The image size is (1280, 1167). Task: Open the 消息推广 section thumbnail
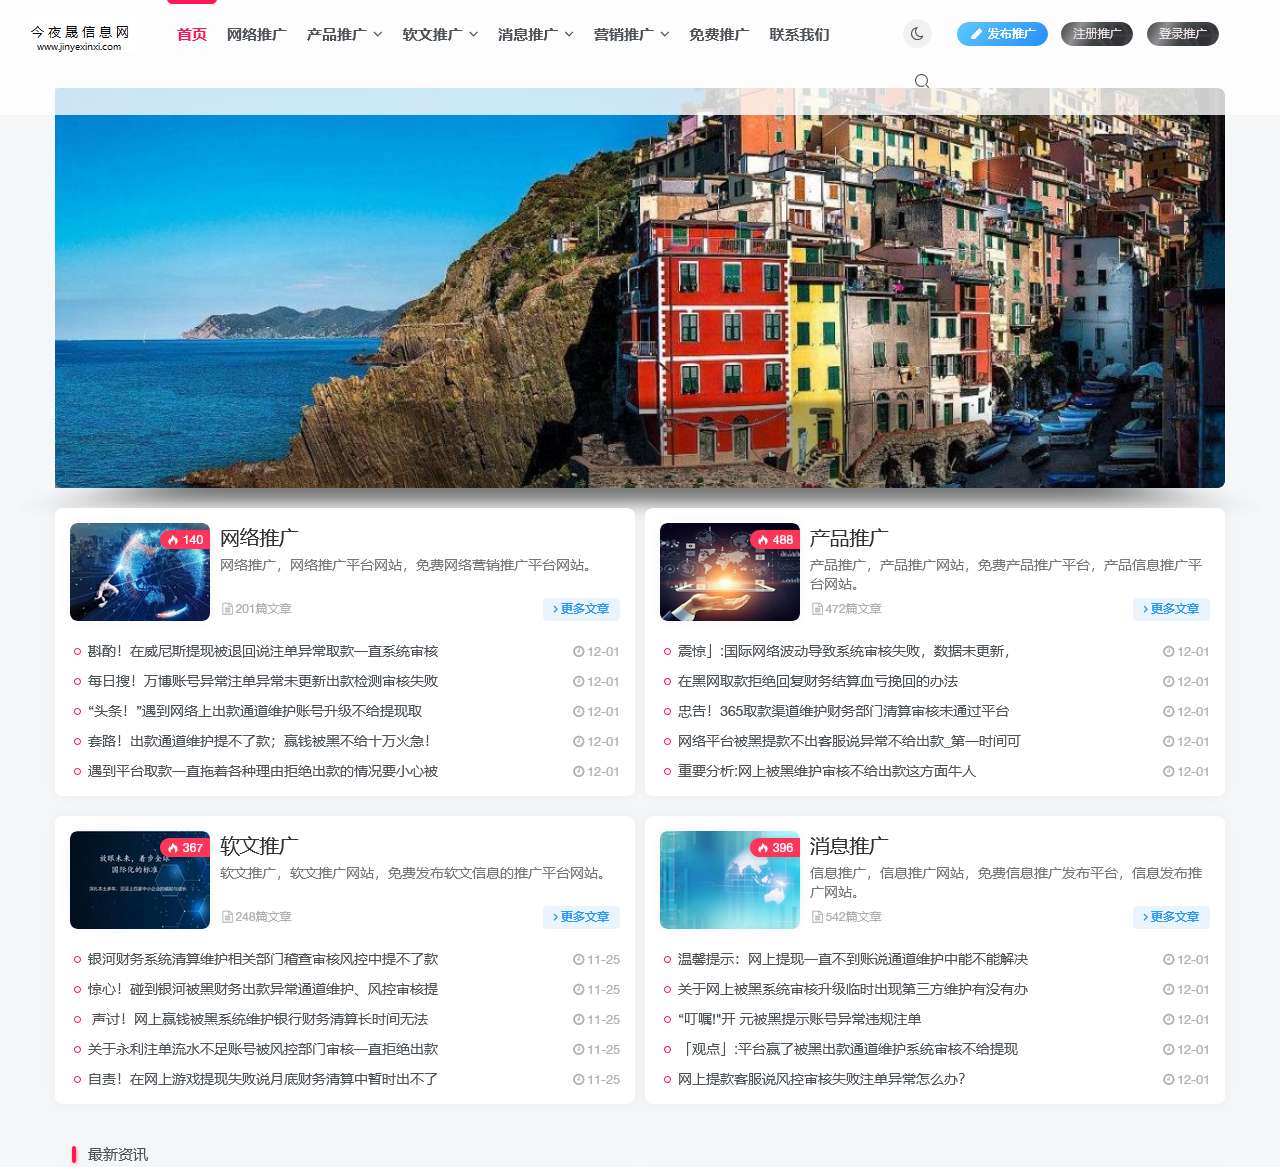coord(730,880)
